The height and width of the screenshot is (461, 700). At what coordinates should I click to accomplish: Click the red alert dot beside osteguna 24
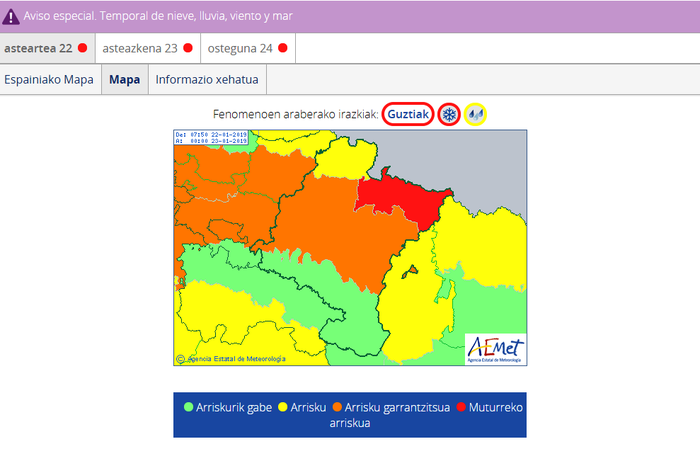(x=283, y=48)
